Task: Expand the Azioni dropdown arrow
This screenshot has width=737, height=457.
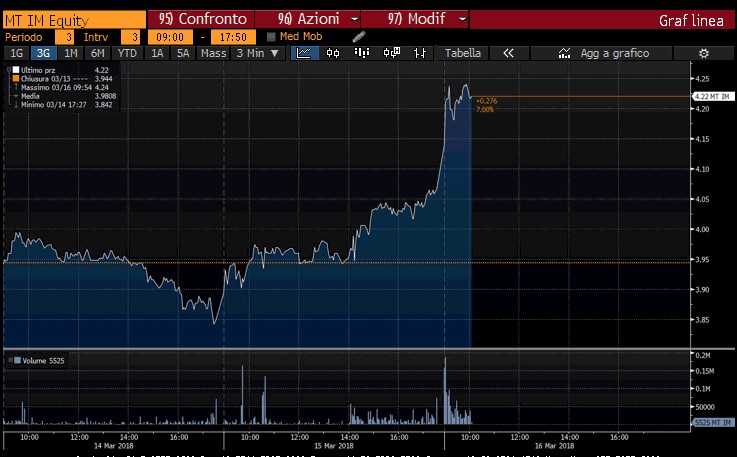Action: (x=355, y=19)
